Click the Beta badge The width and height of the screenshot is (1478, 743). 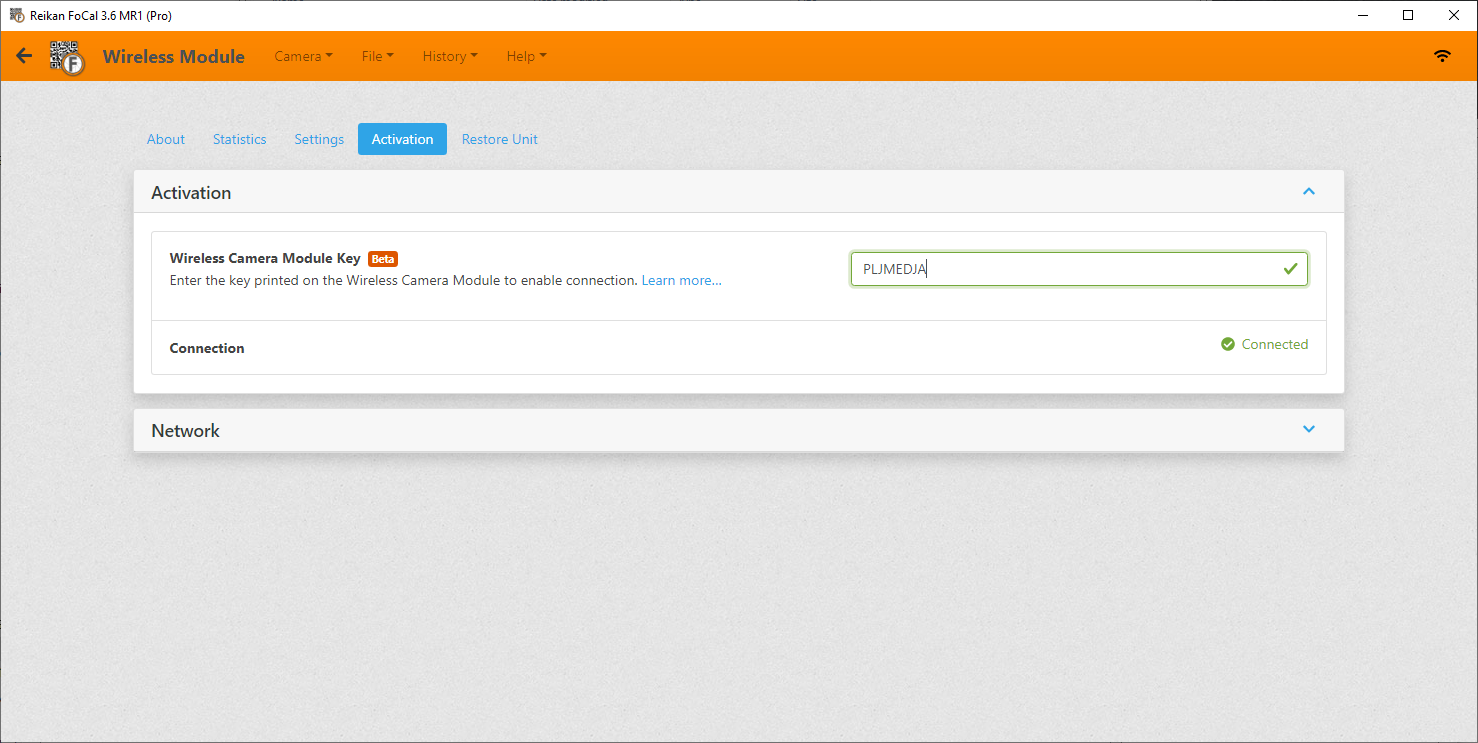(x=383, y=259)
